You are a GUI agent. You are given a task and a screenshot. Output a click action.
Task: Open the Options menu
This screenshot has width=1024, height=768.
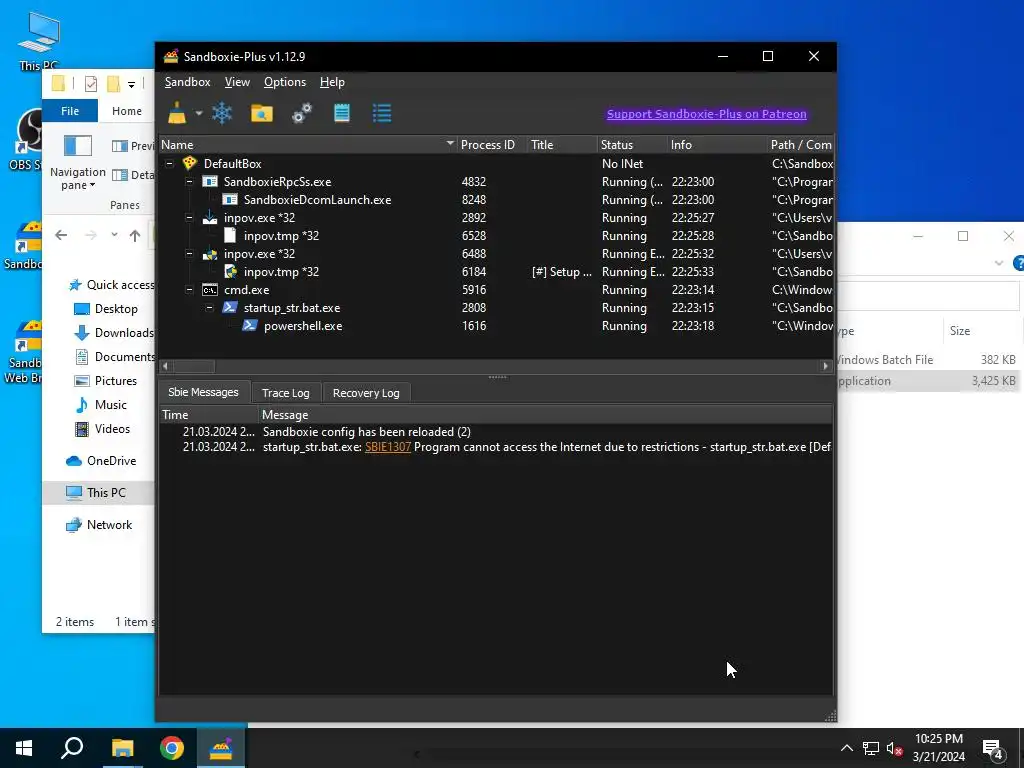(285, 82)
